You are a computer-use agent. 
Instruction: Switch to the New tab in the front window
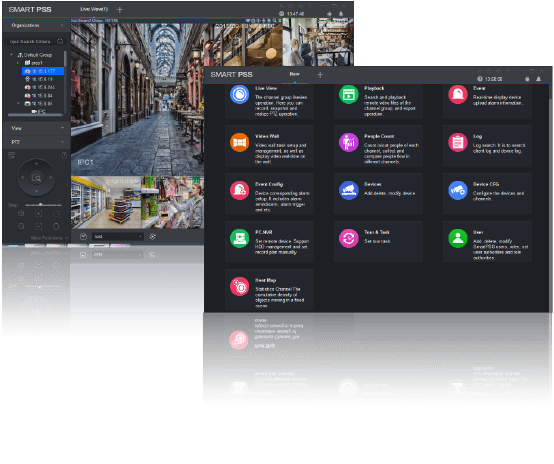click(294, 74)
